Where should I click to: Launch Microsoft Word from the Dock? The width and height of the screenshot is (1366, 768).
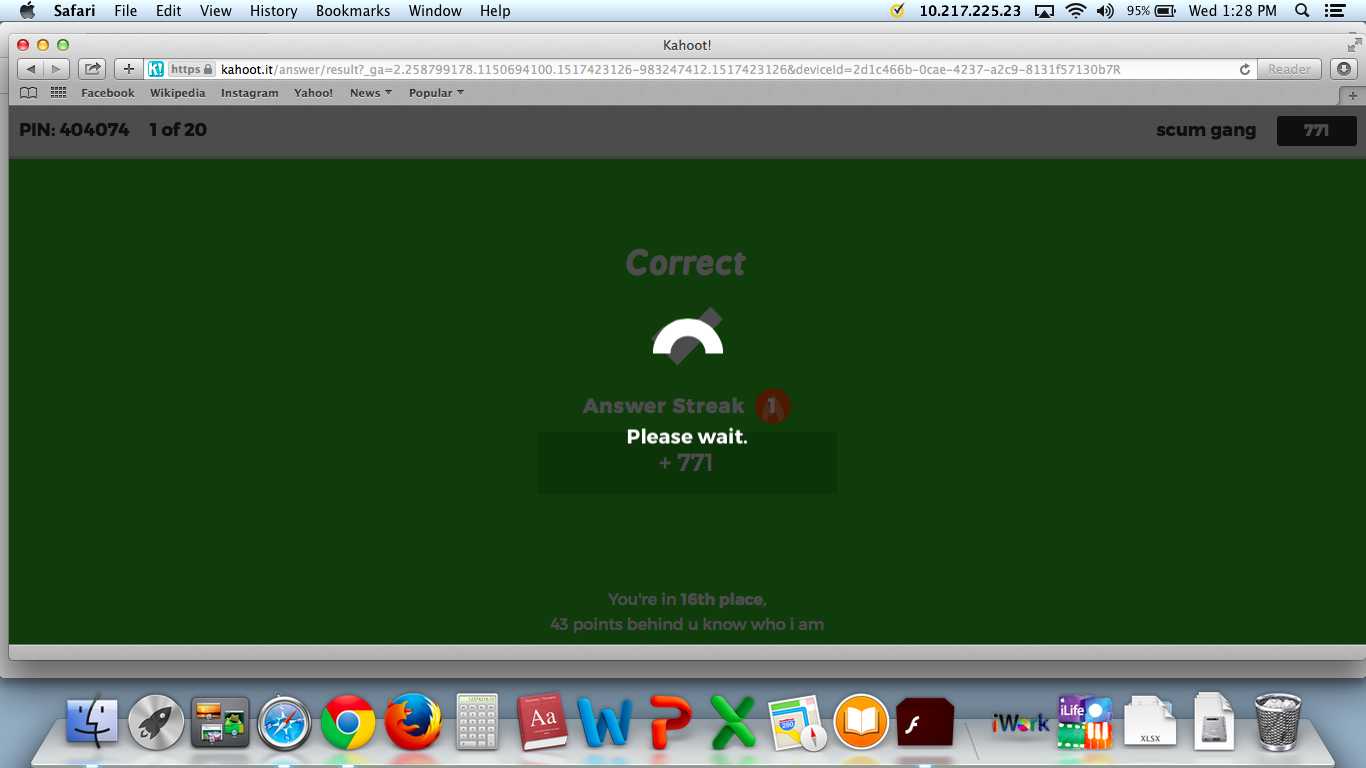pos(605,722)
